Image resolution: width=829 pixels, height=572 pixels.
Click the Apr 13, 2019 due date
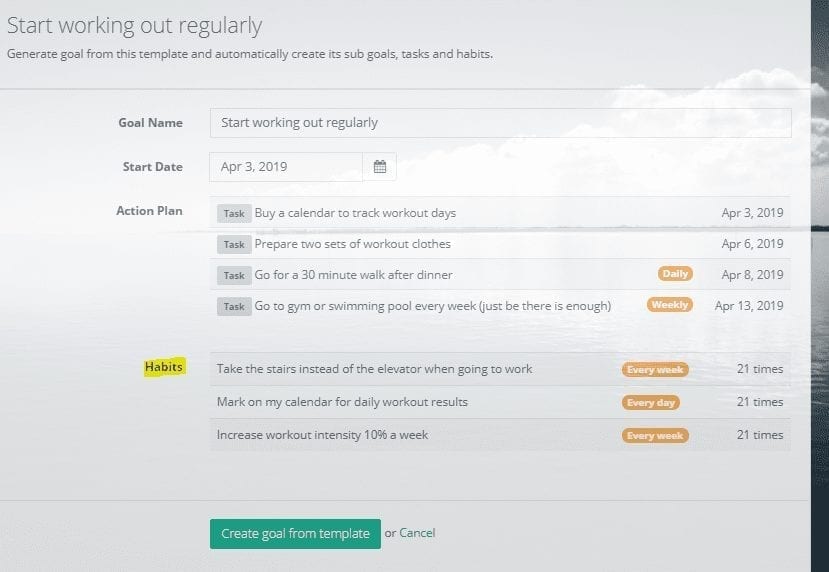749,306
